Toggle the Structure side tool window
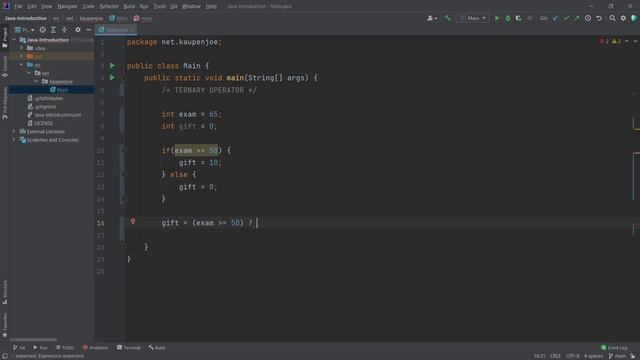Image resolution: width=640 pixels, height=360 pixels. pyautogui.click(x=5, y=292)
